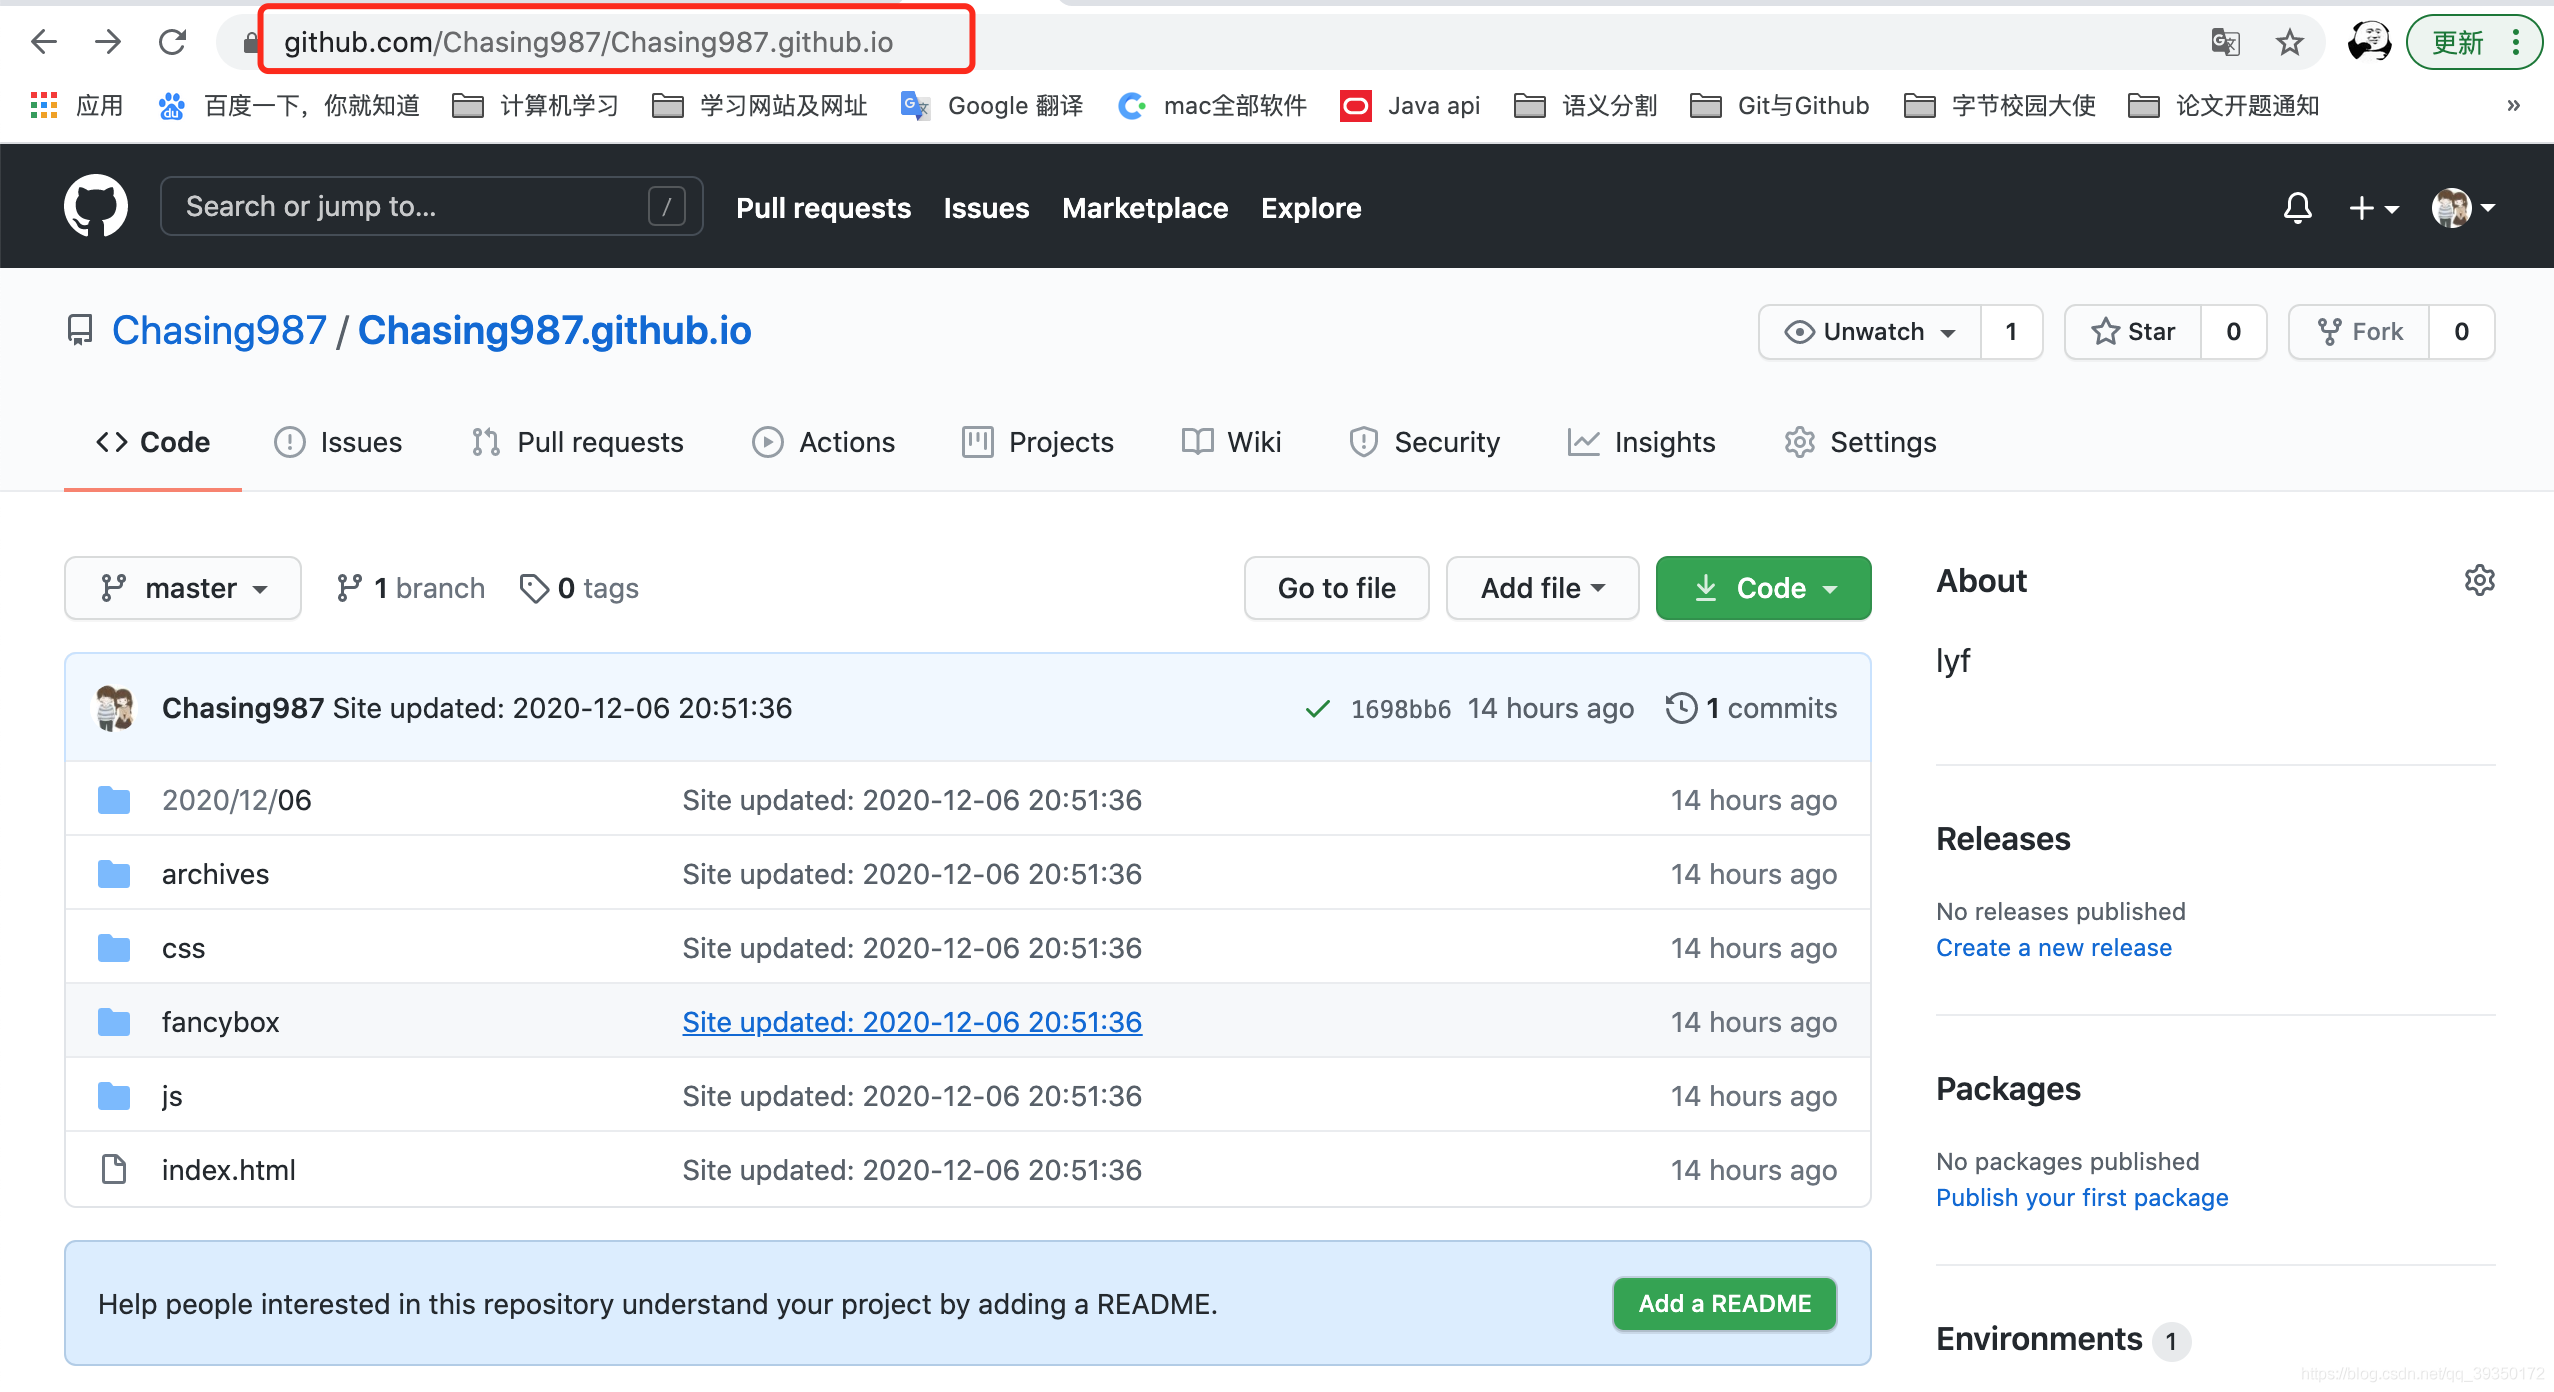The width and height of the screenshot is (2554, 1392).
Task: Select the Code tab
Action: coord(153,442)
